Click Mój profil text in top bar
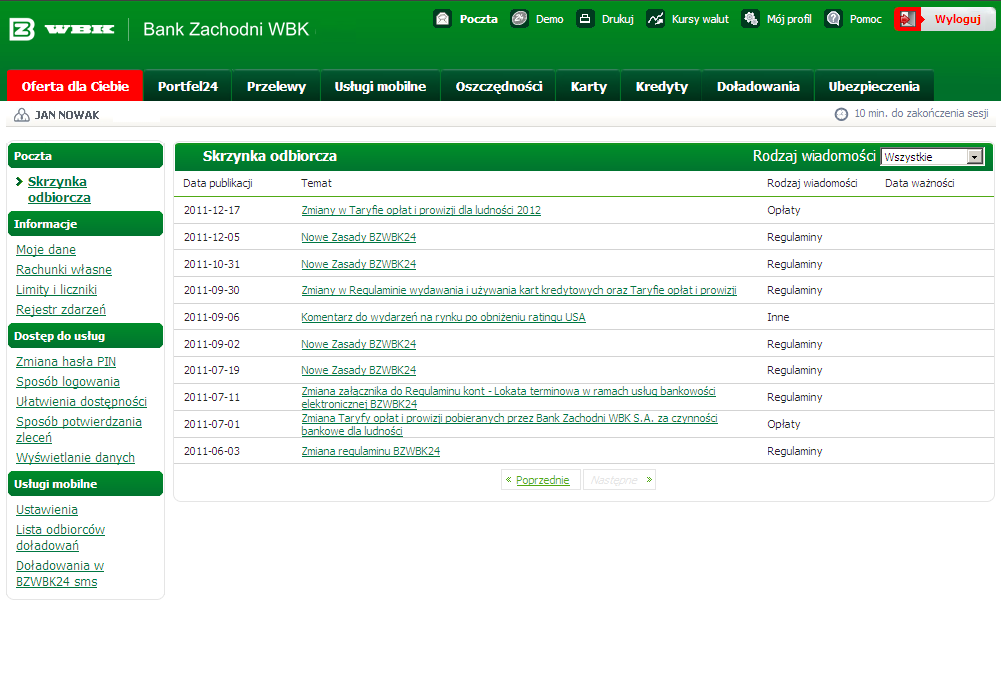 (x=789, y=19)
